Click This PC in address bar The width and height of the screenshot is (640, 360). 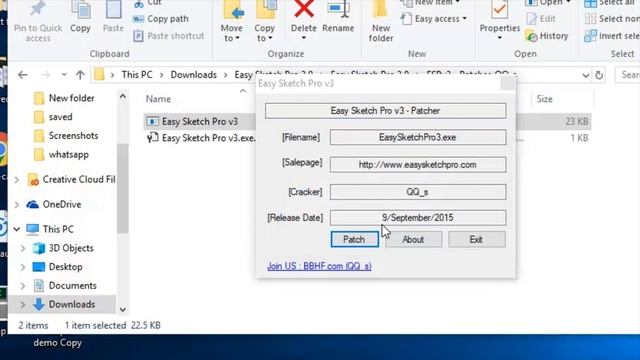[x=137, y=75]
